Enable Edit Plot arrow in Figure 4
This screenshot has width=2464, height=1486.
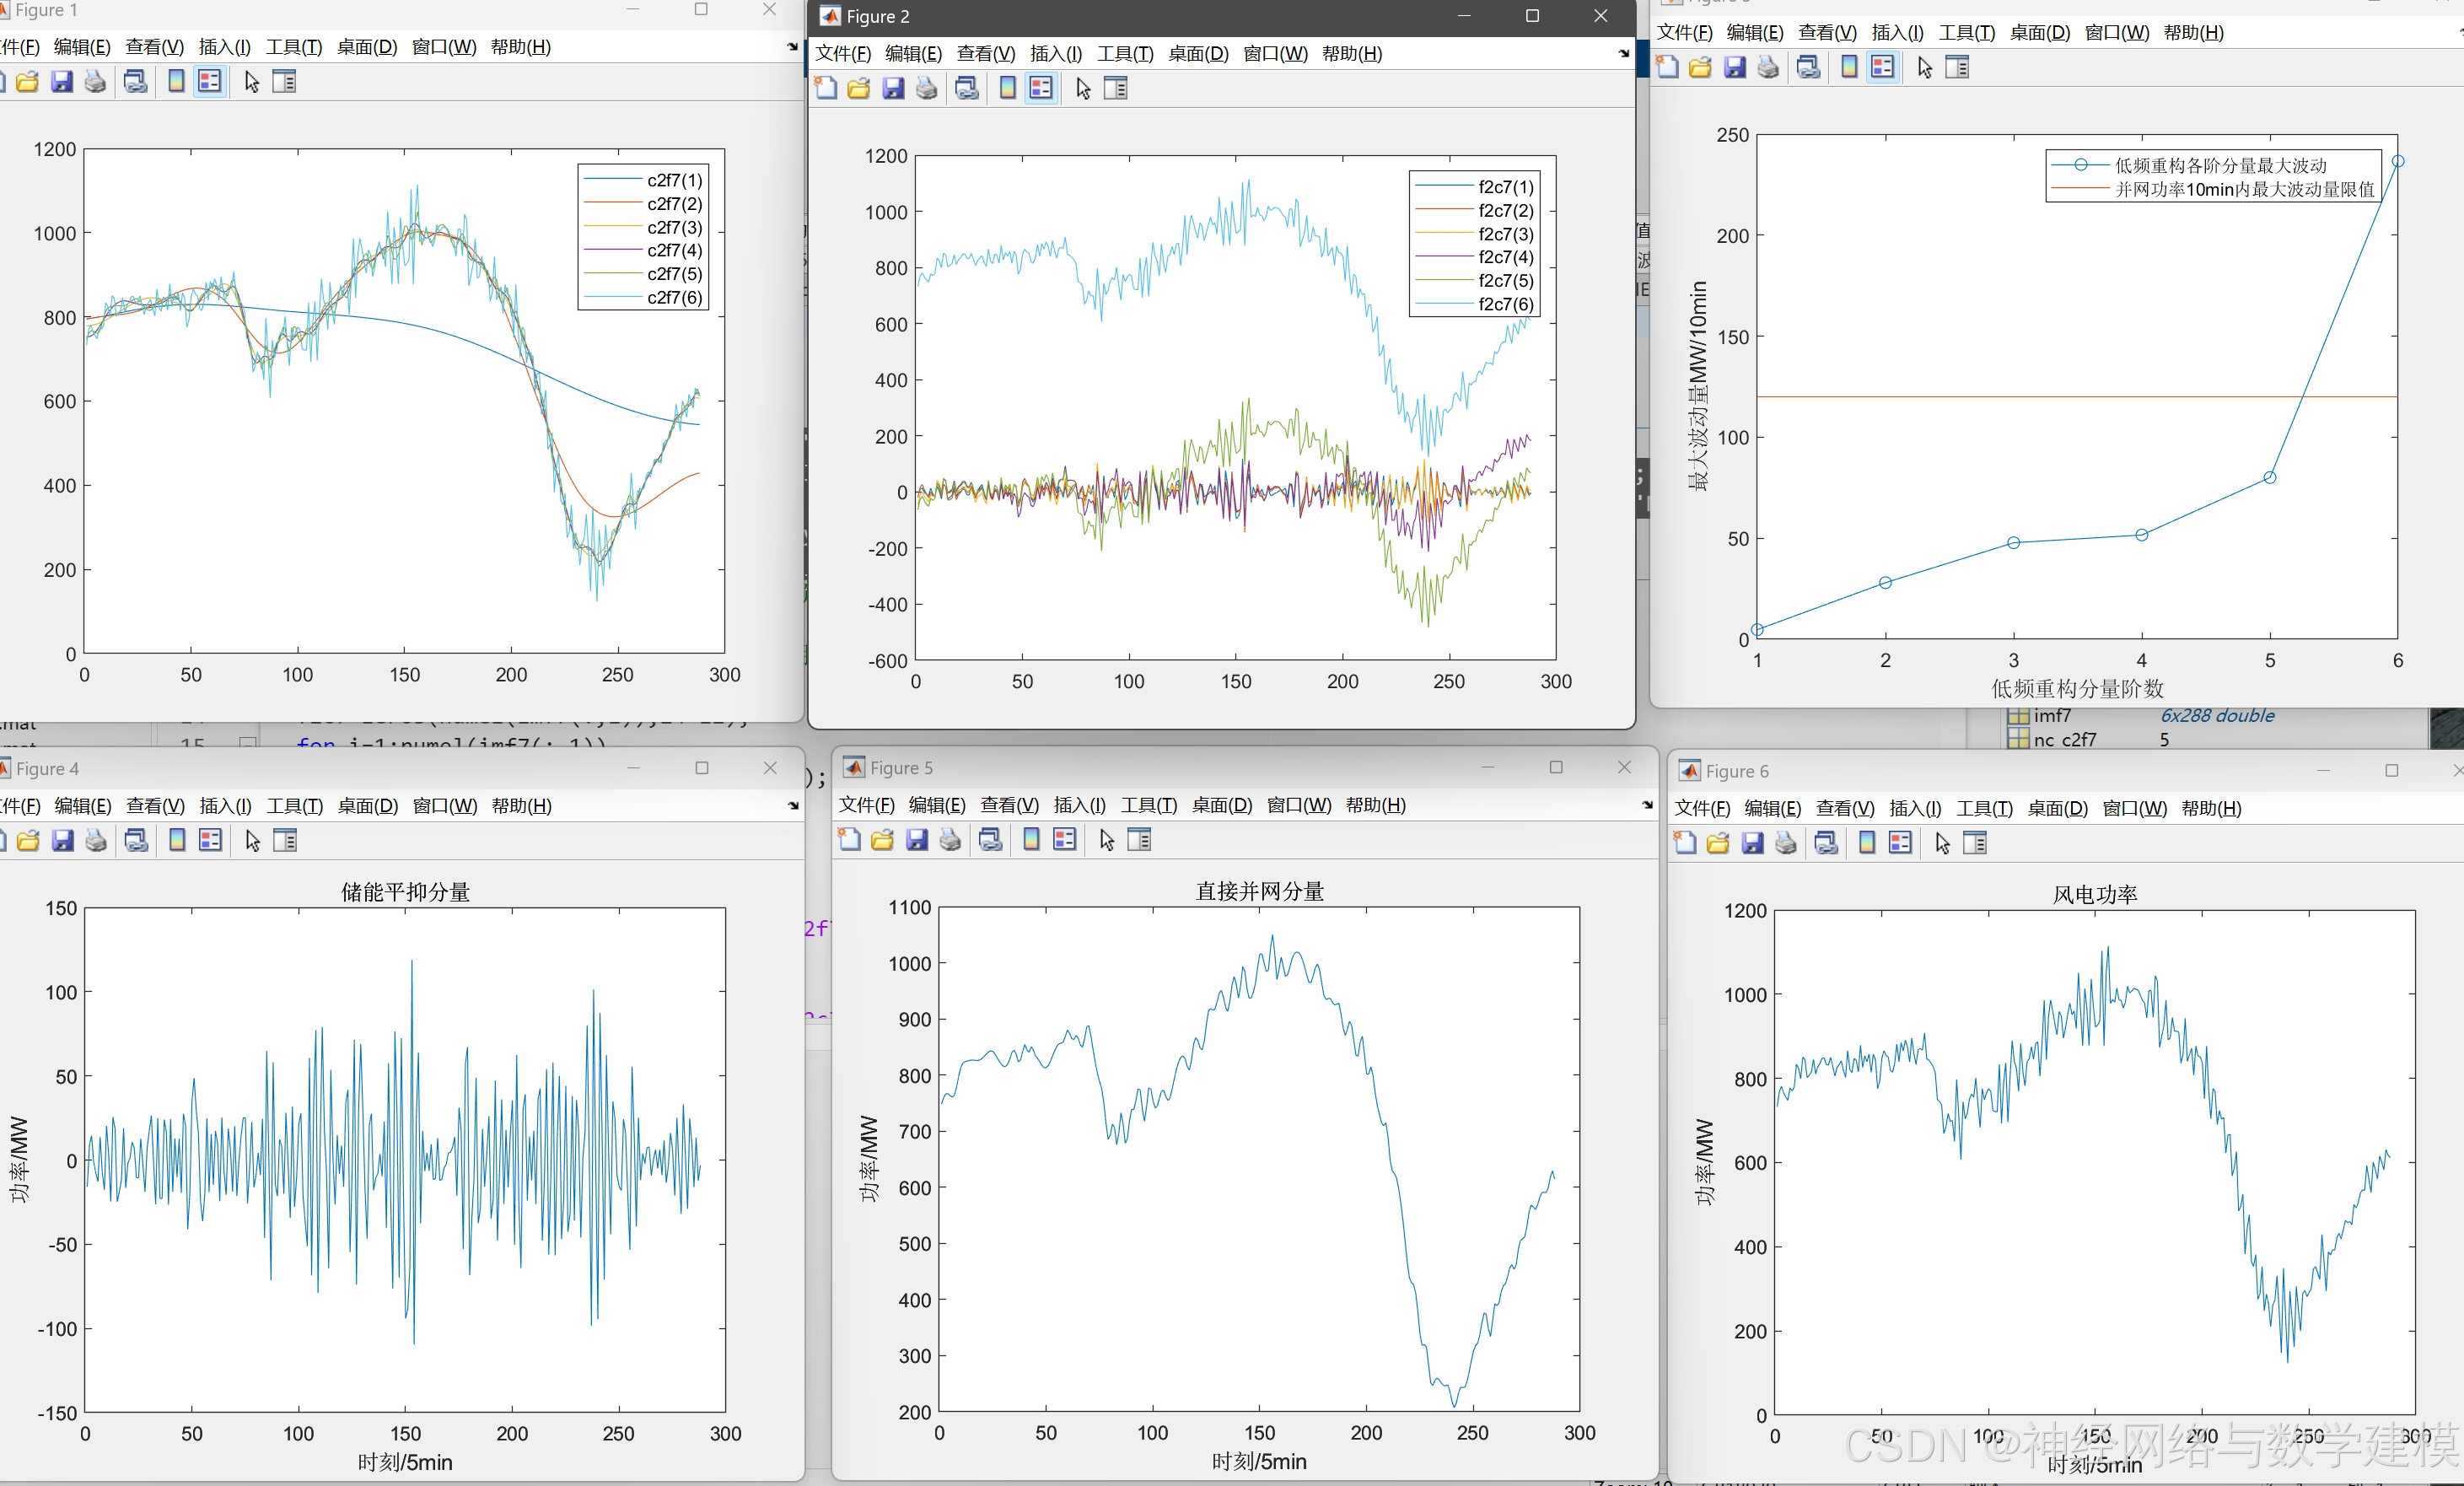point(253,840)
